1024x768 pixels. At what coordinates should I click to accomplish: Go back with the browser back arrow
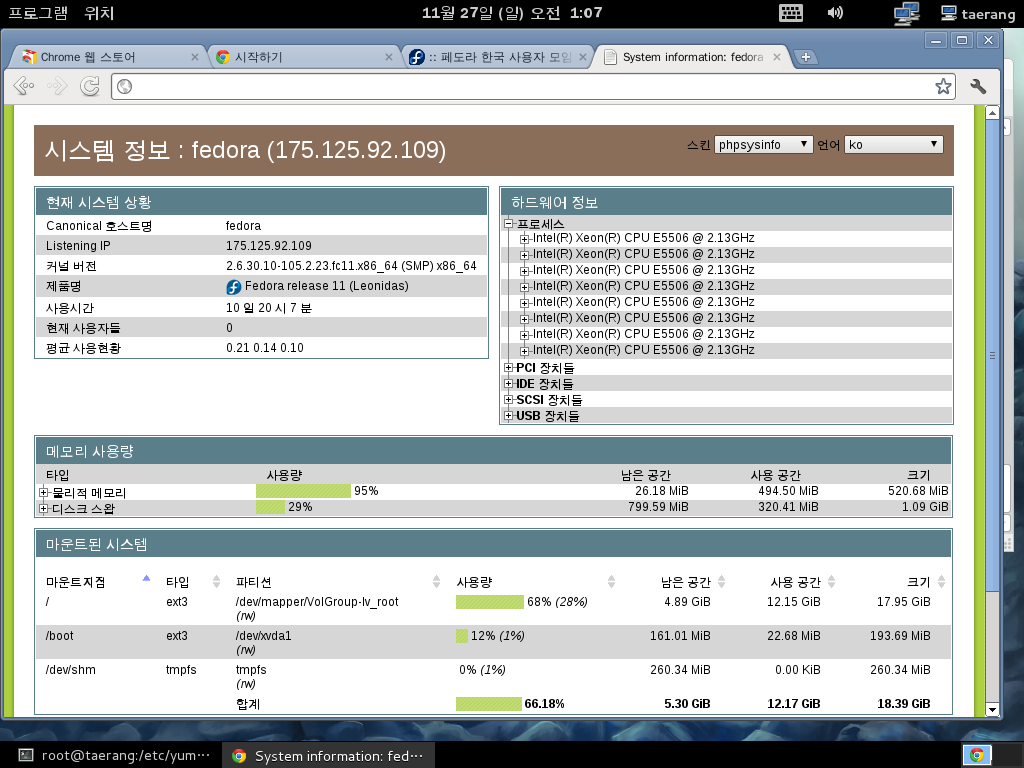pyautogui.click(x=24, y=86)
